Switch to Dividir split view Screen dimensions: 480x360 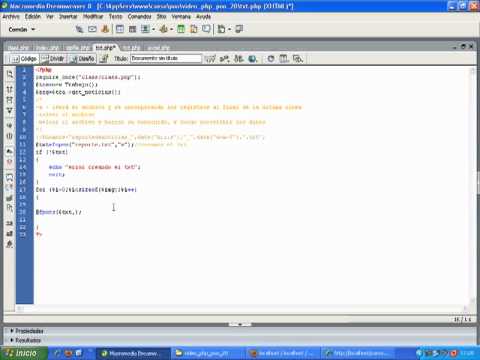[53, 59]
